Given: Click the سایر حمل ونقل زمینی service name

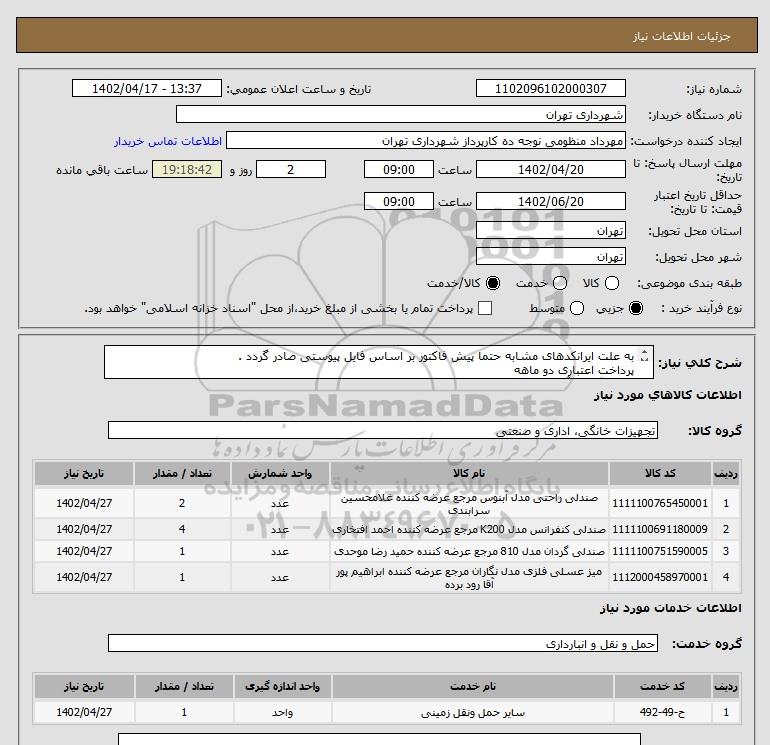Looking at the screenshot, I should [x=472, y=713].
